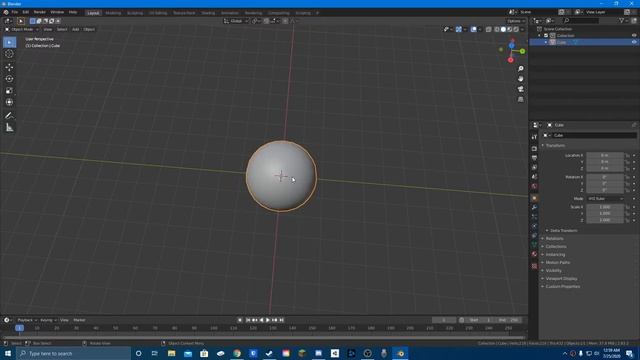Switch perspective/orthographic with the grid icon
The height and width of the screenshot is (360, 640).
pyautogui.click(x=520, y=99)
